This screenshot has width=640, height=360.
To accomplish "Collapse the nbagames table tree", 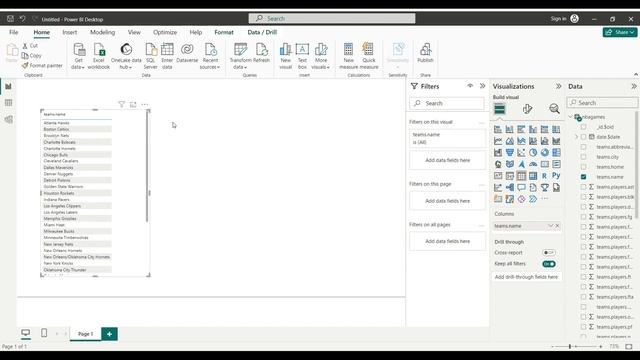I will [571, 117].
